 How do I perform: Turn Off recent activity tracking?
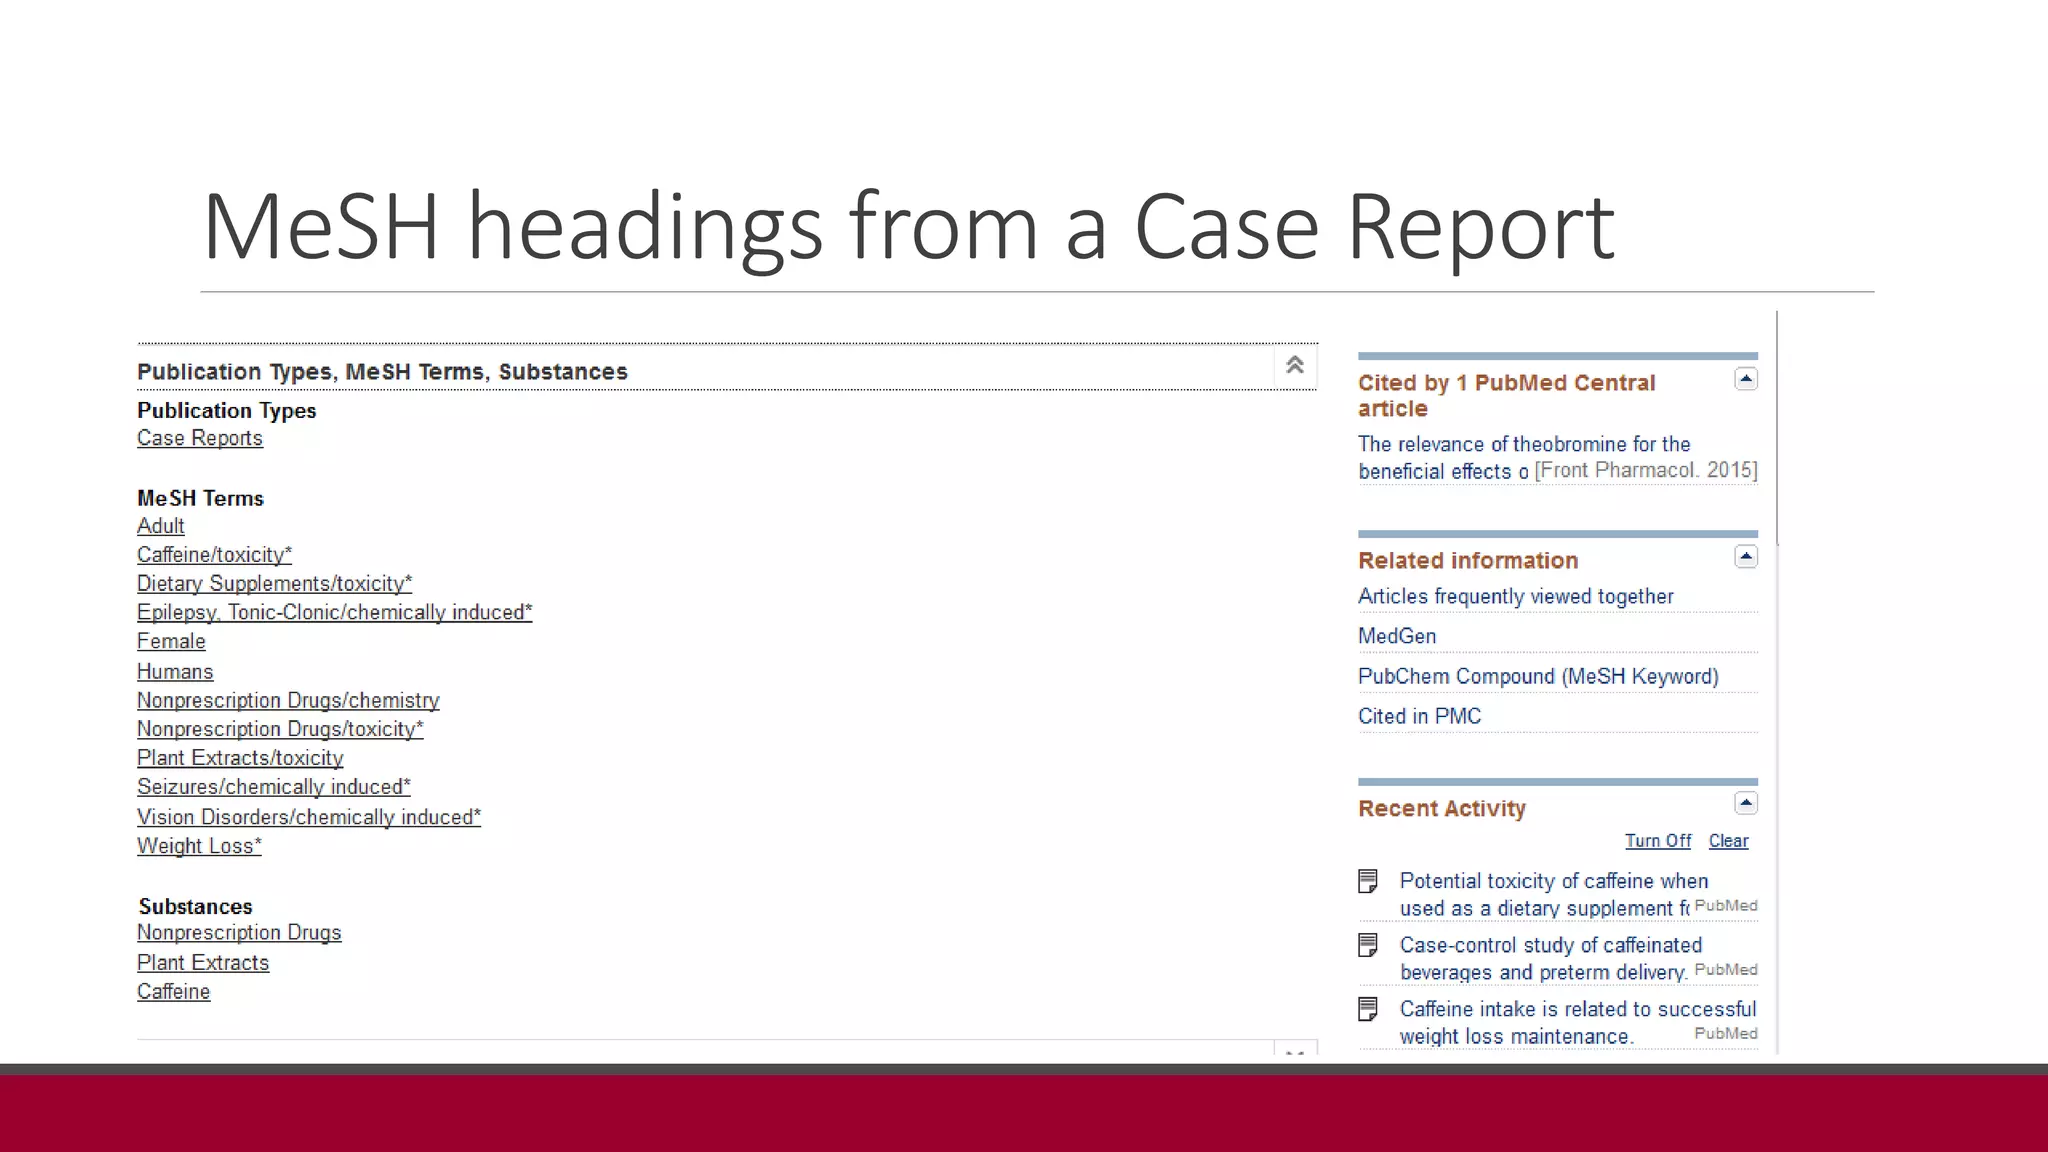[x=1657, y=841]
